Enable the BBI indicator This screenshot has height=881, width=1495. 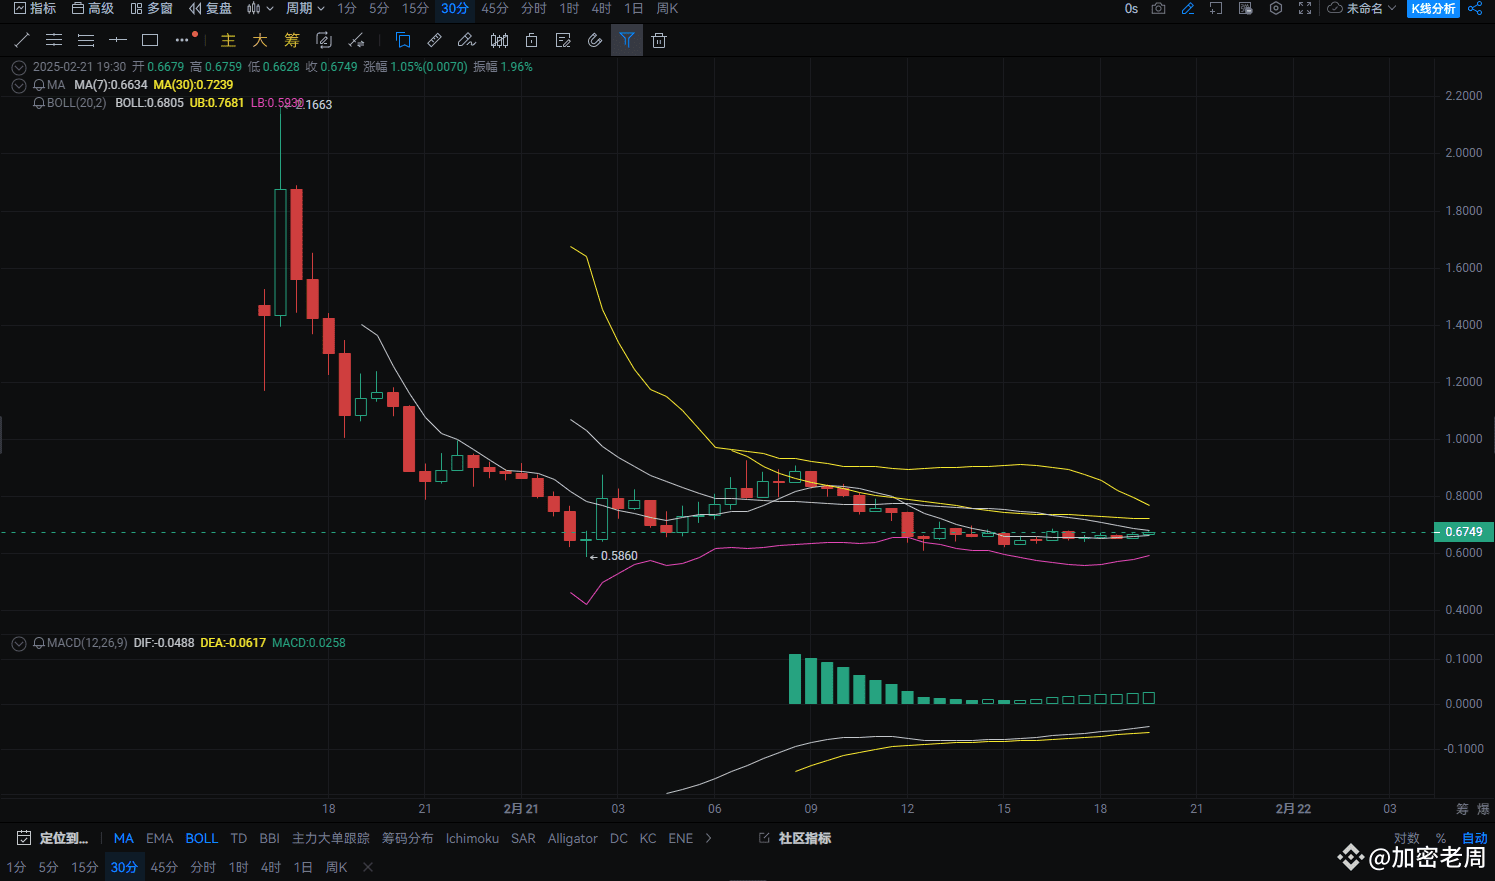coord(269,838)
